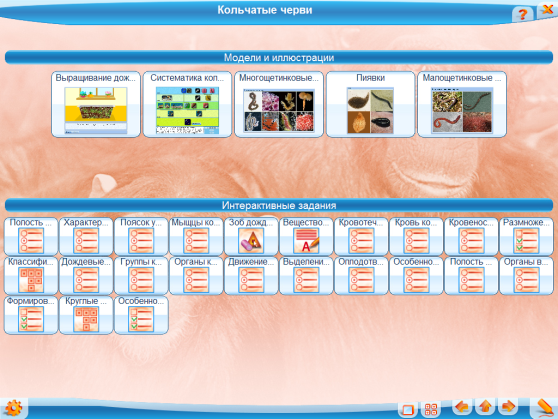558x419 pixels.
Task: Switch to grid view icon in bottom bar
Action: pos(431,409)
